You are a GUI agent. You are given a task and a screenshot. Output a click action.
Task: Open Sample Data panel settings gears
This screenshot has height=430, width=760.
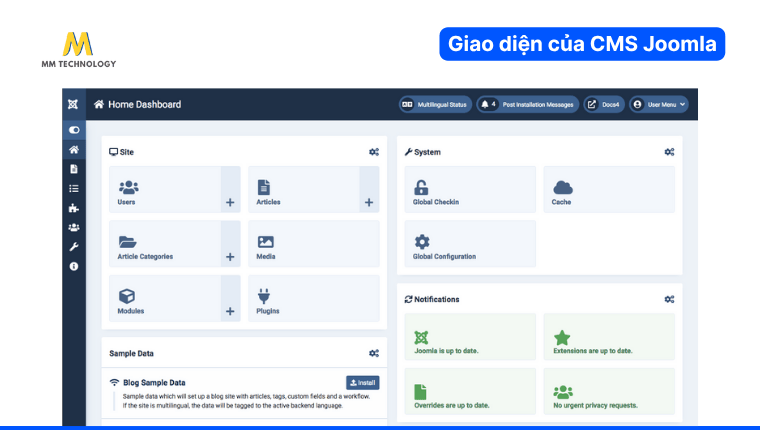click(374, 353)
